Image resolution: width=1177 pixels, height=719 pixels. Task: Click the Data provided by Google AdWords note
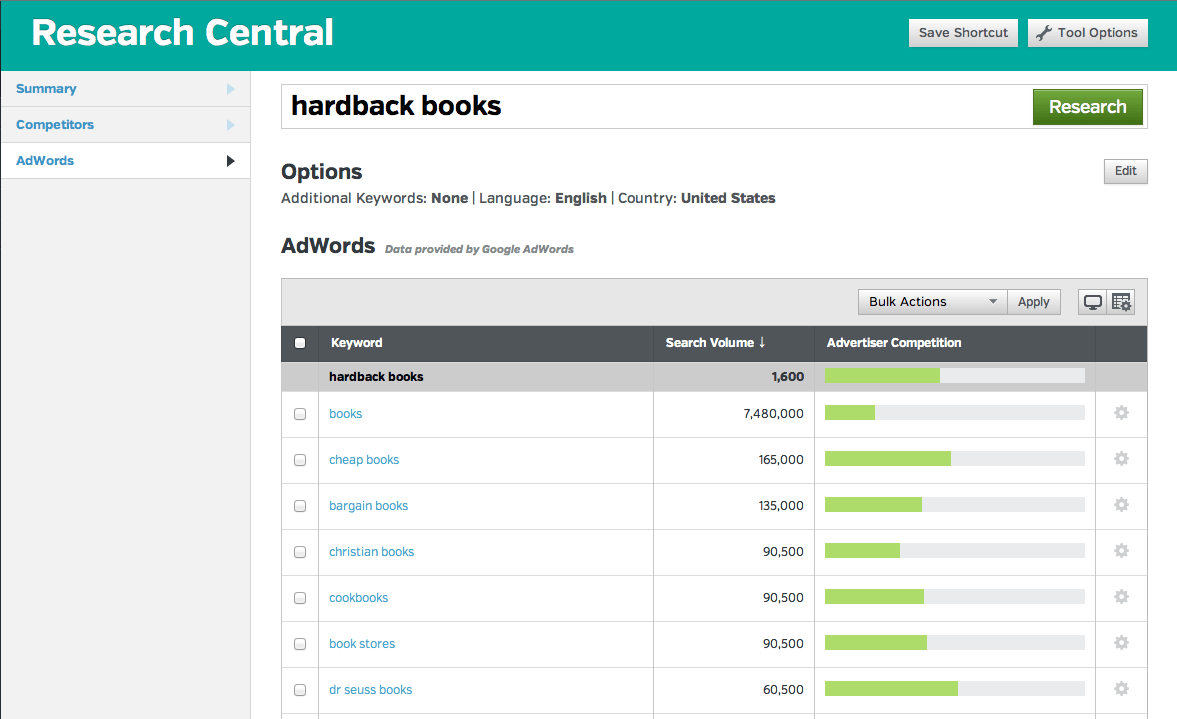click(479, 249)
